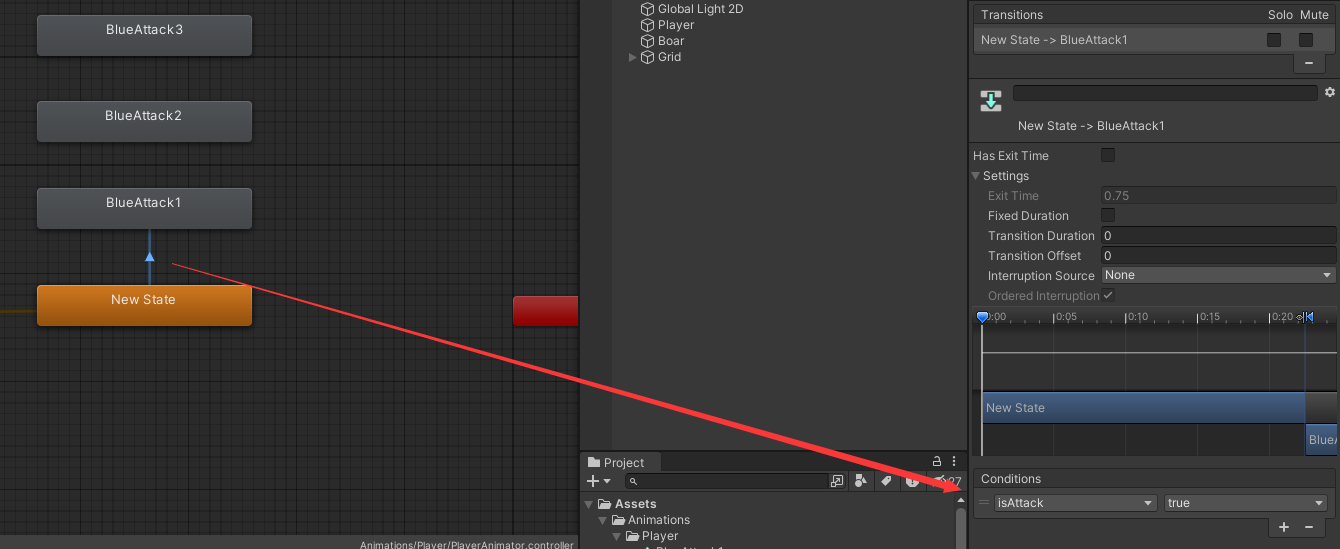Open the true value condition dropdown

[1246, 503]
